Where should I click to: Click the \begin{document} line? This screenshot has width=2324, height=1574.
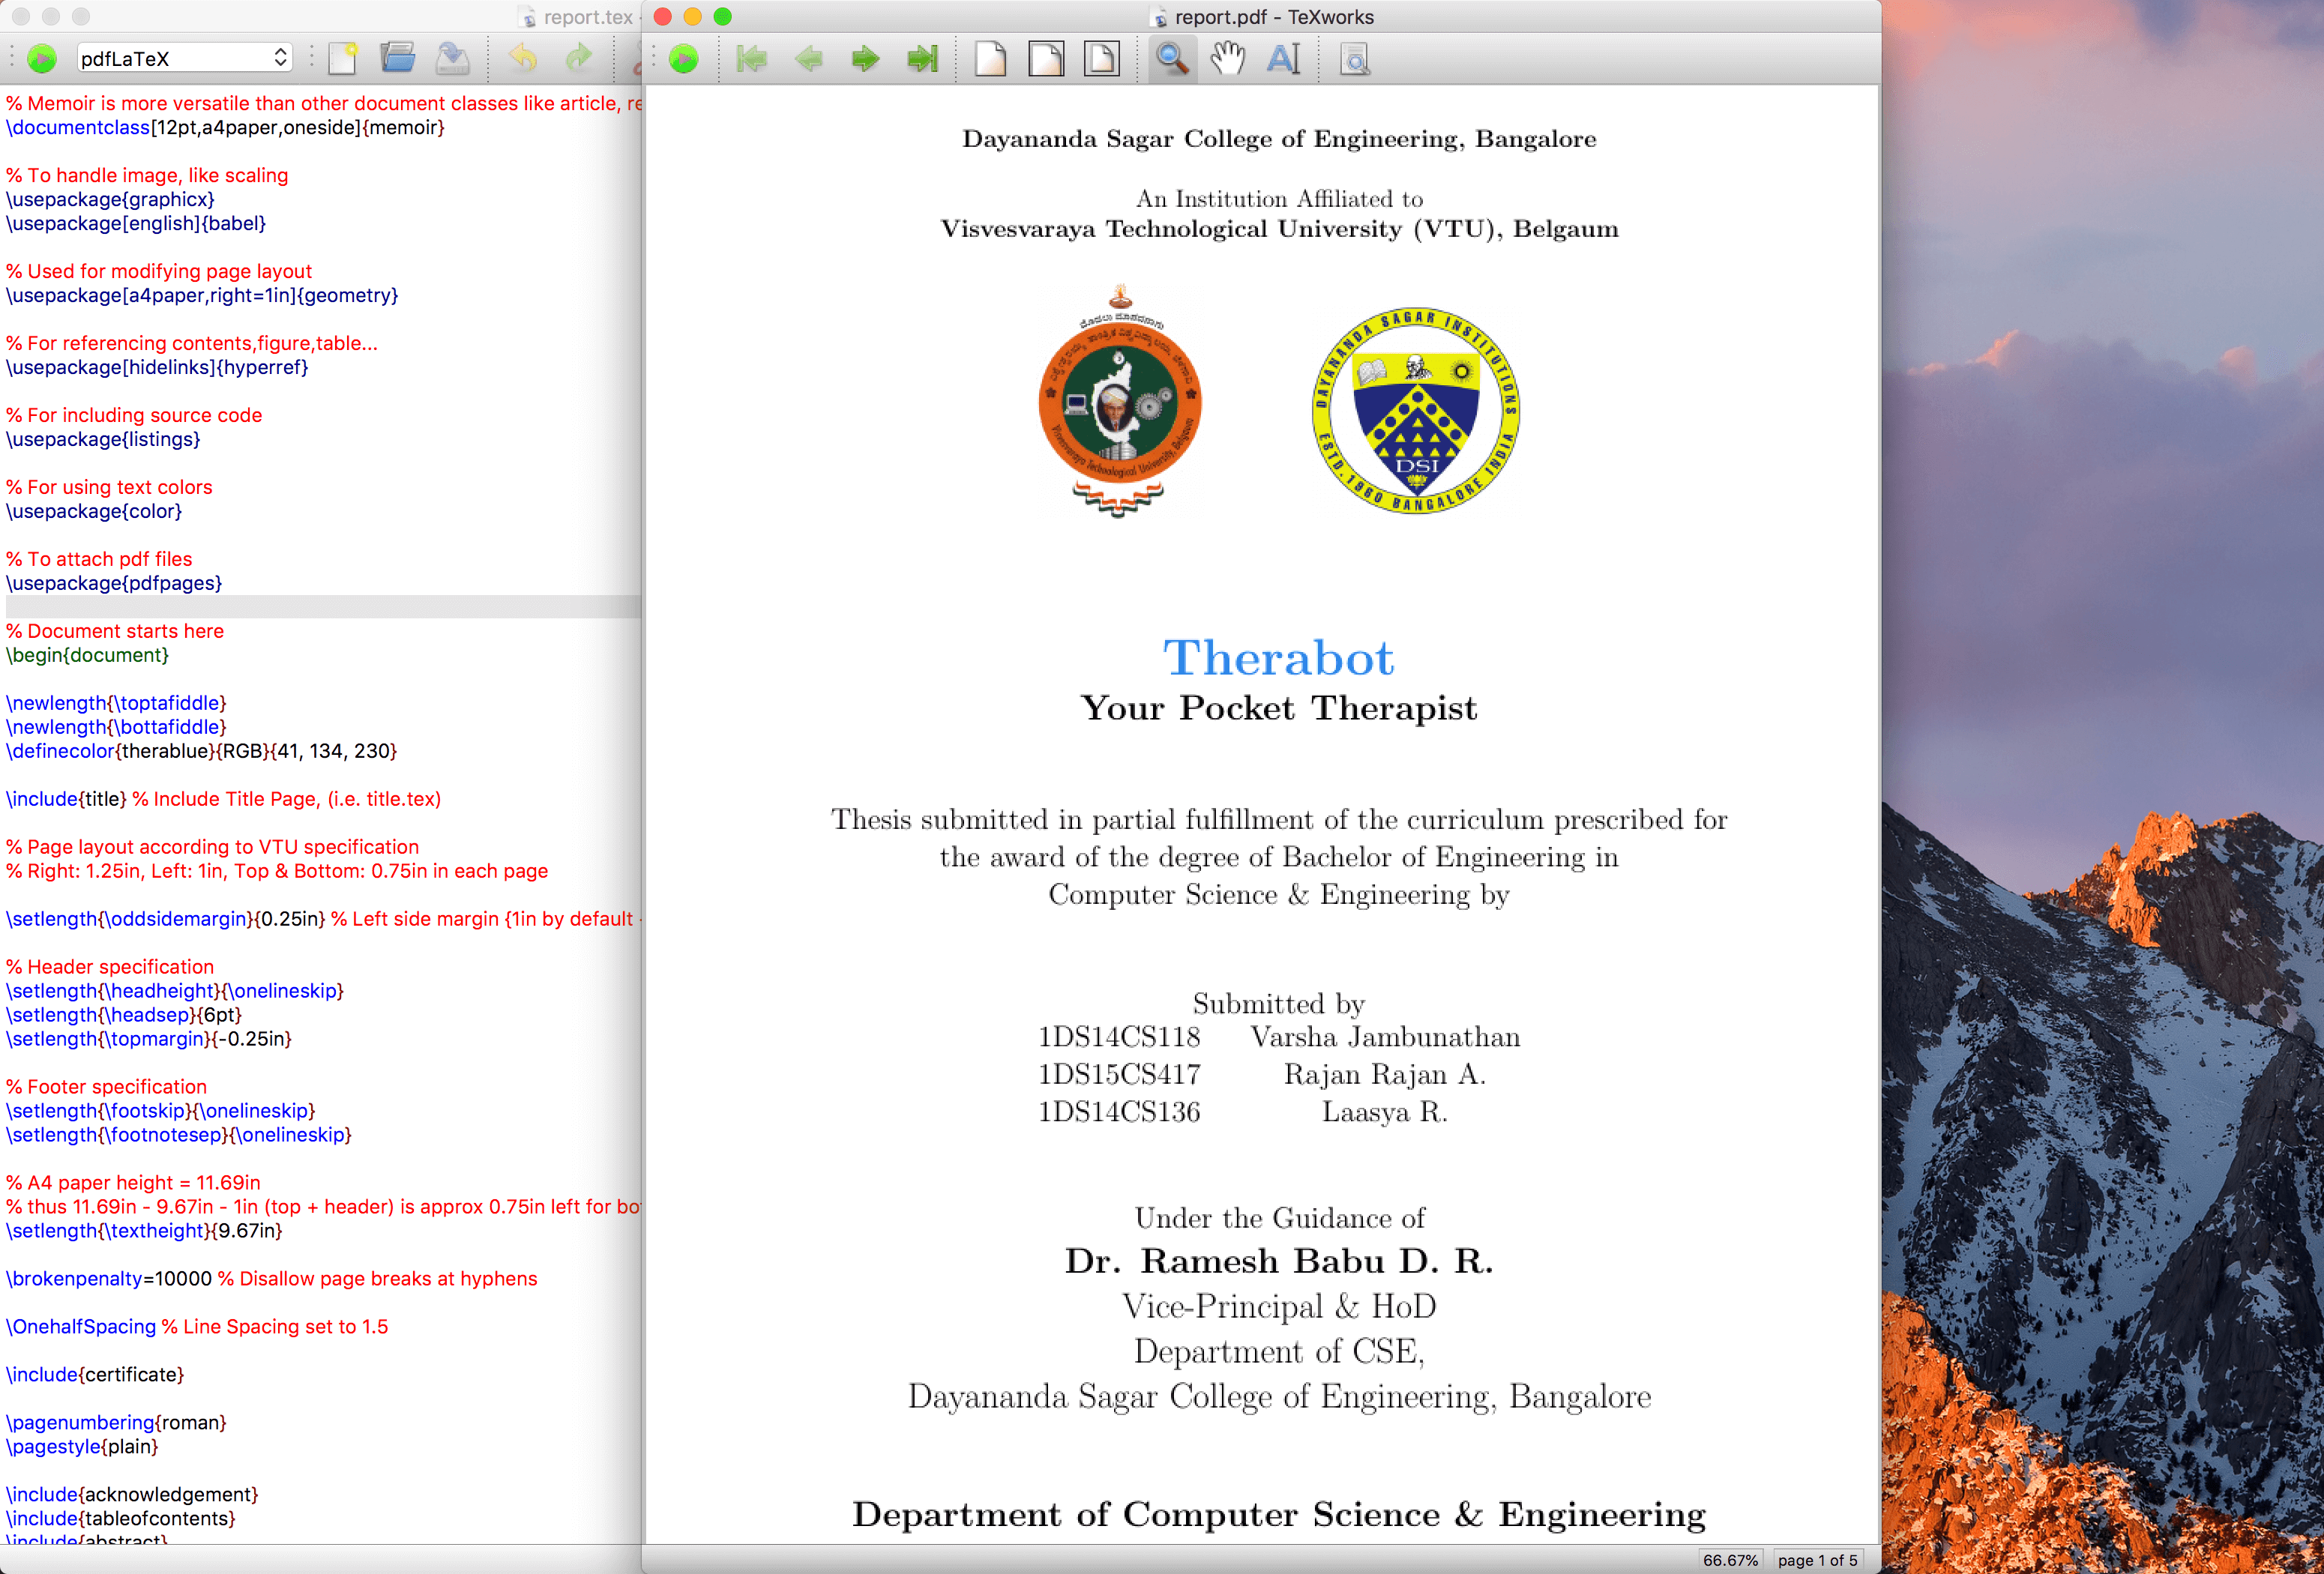87,655
